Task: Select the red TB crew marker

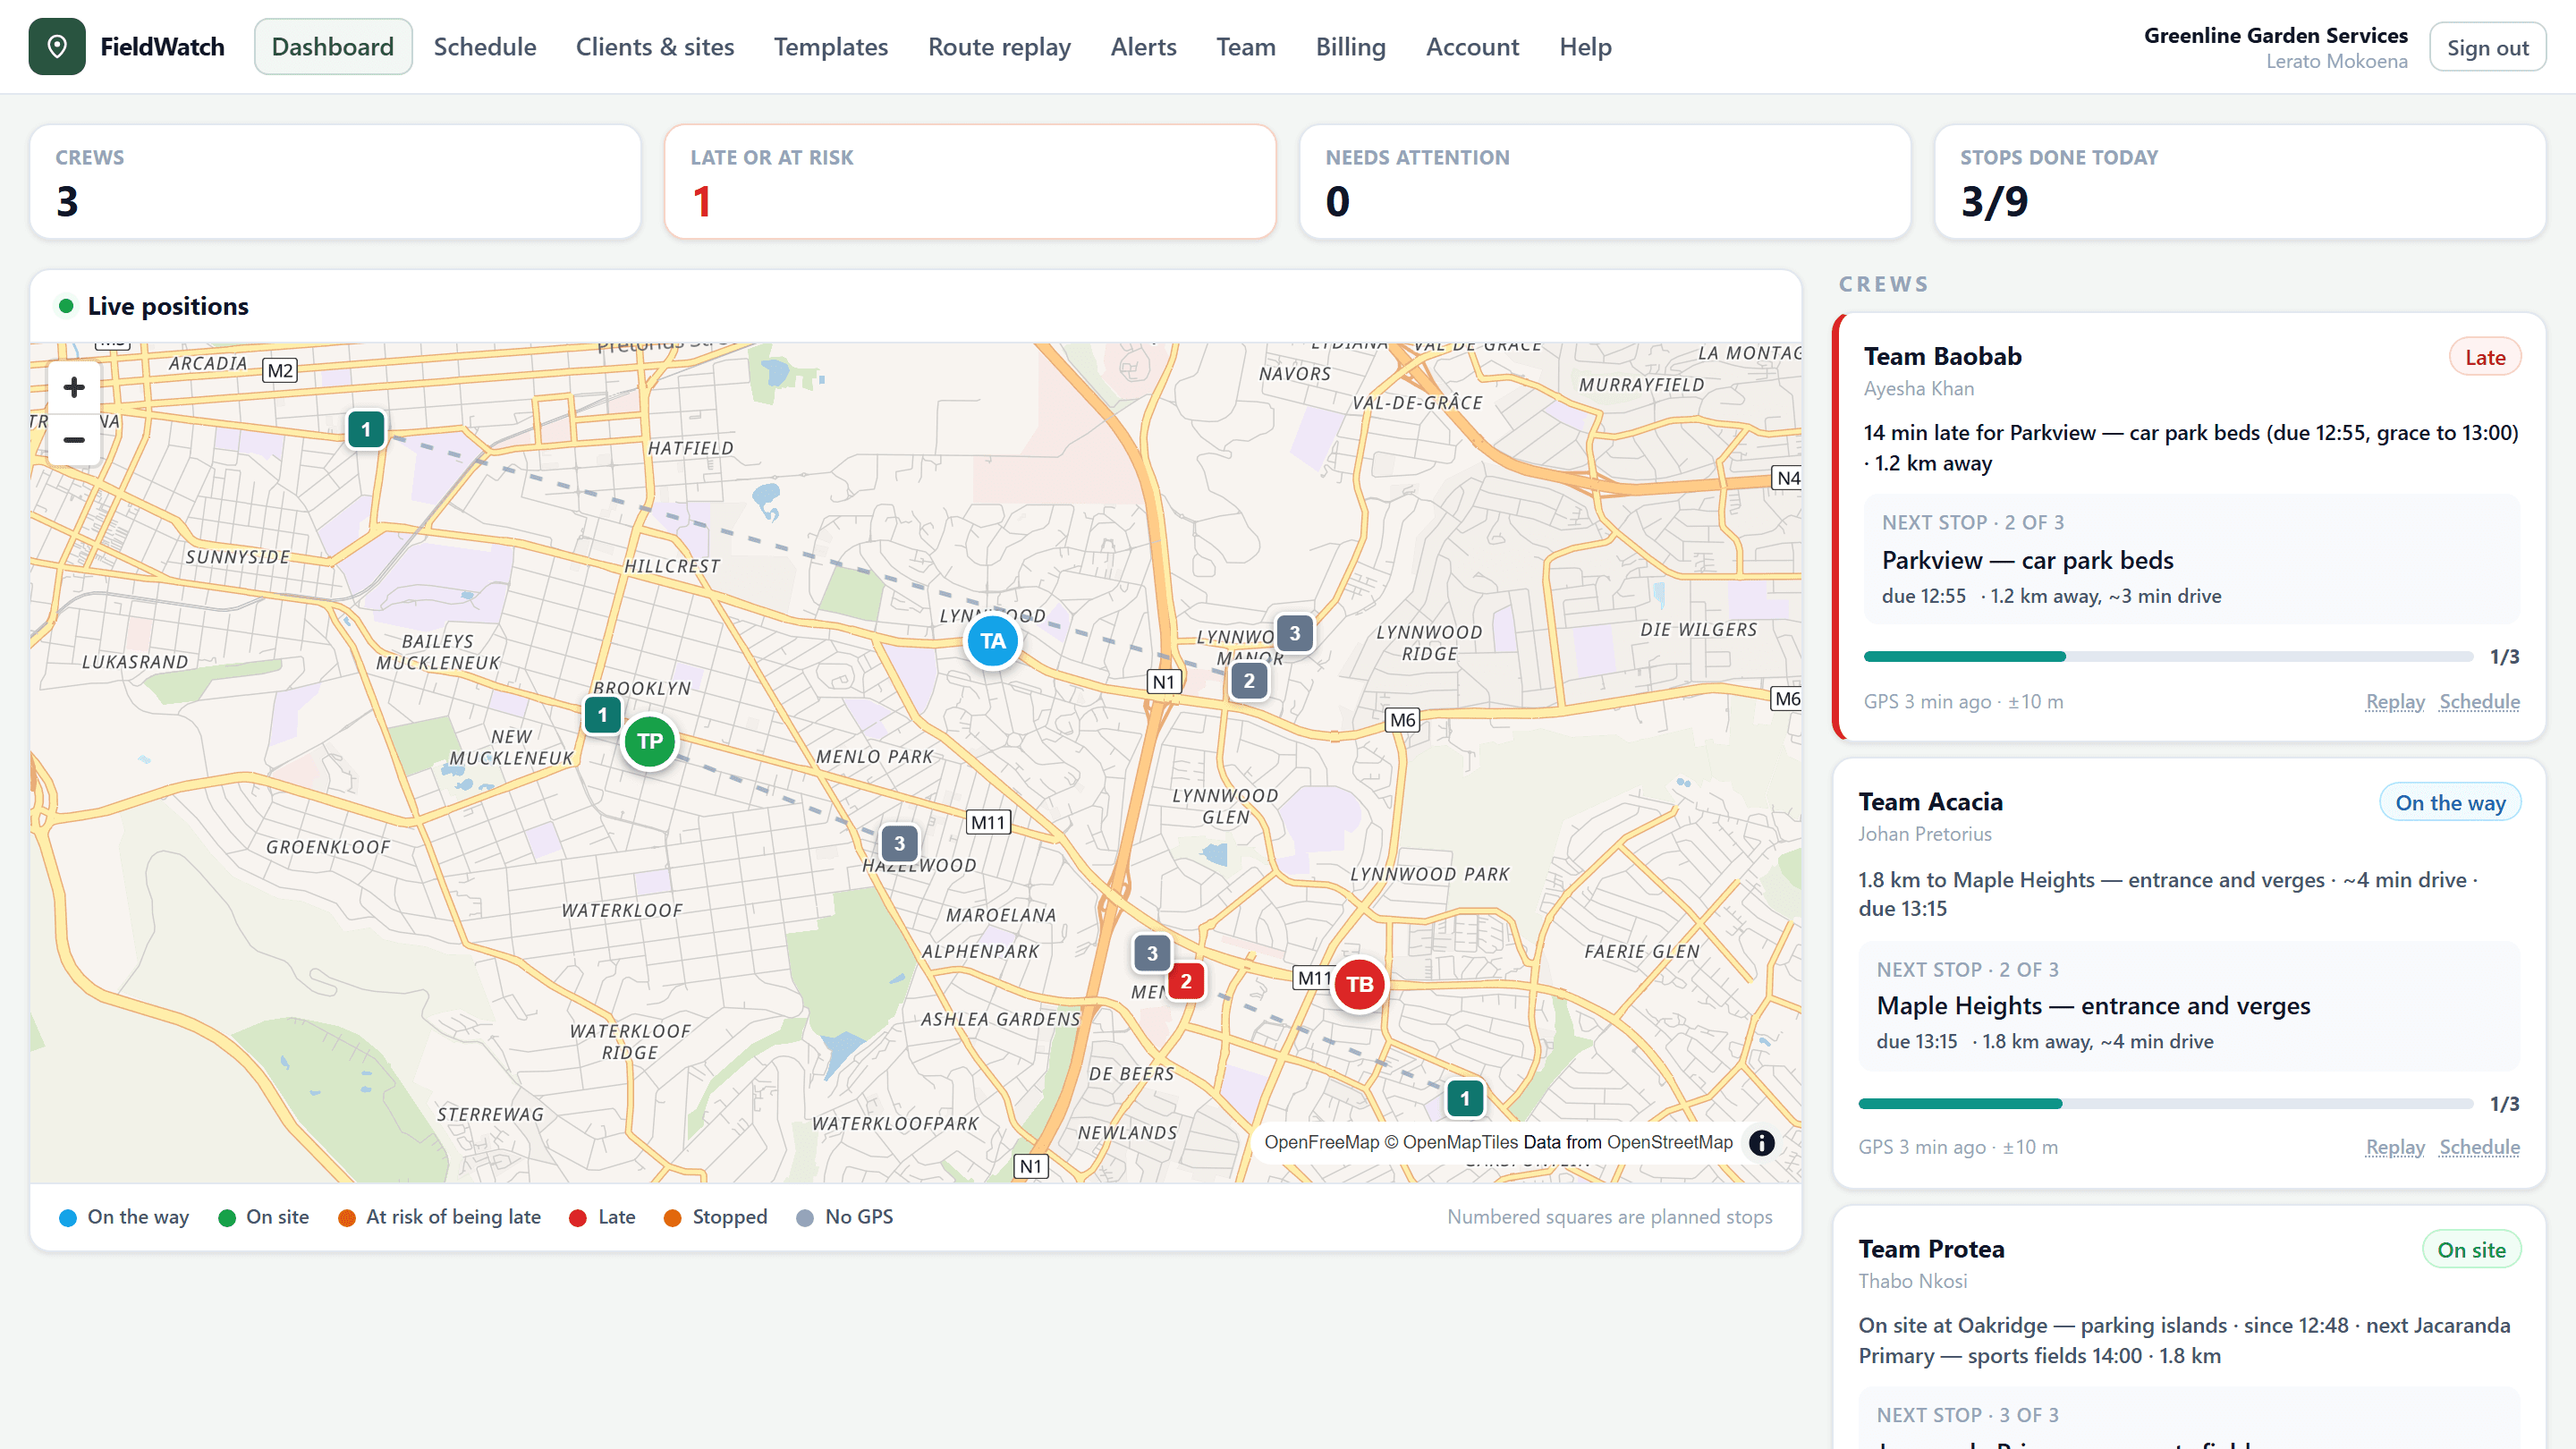Action: pyautogui.click(x=1359, y=984)
